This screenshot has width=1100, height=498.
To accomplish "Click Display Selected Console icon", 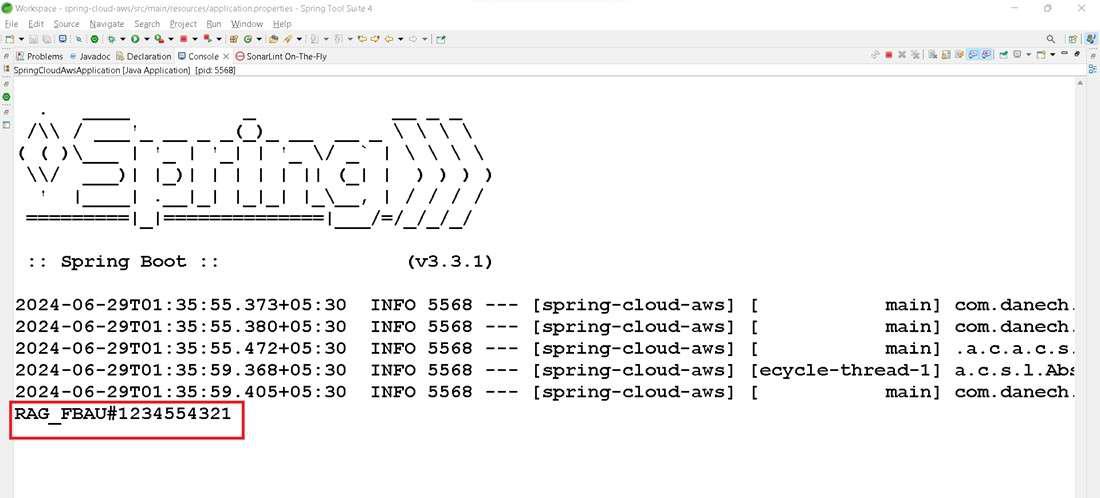I will [x=1017, y=54].
